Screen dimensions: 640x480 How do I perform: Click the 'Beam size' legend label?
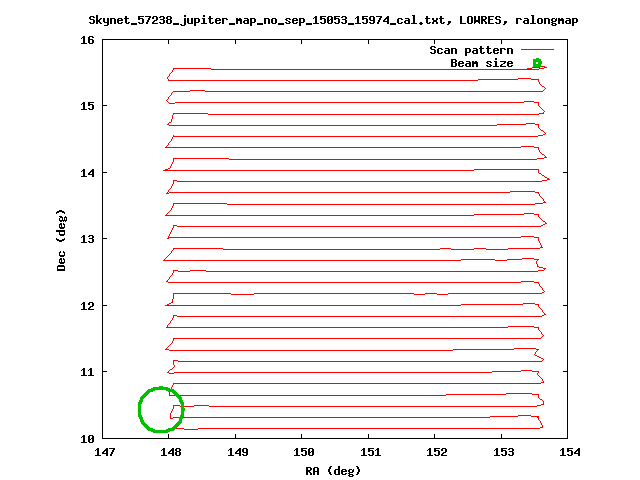482,63
